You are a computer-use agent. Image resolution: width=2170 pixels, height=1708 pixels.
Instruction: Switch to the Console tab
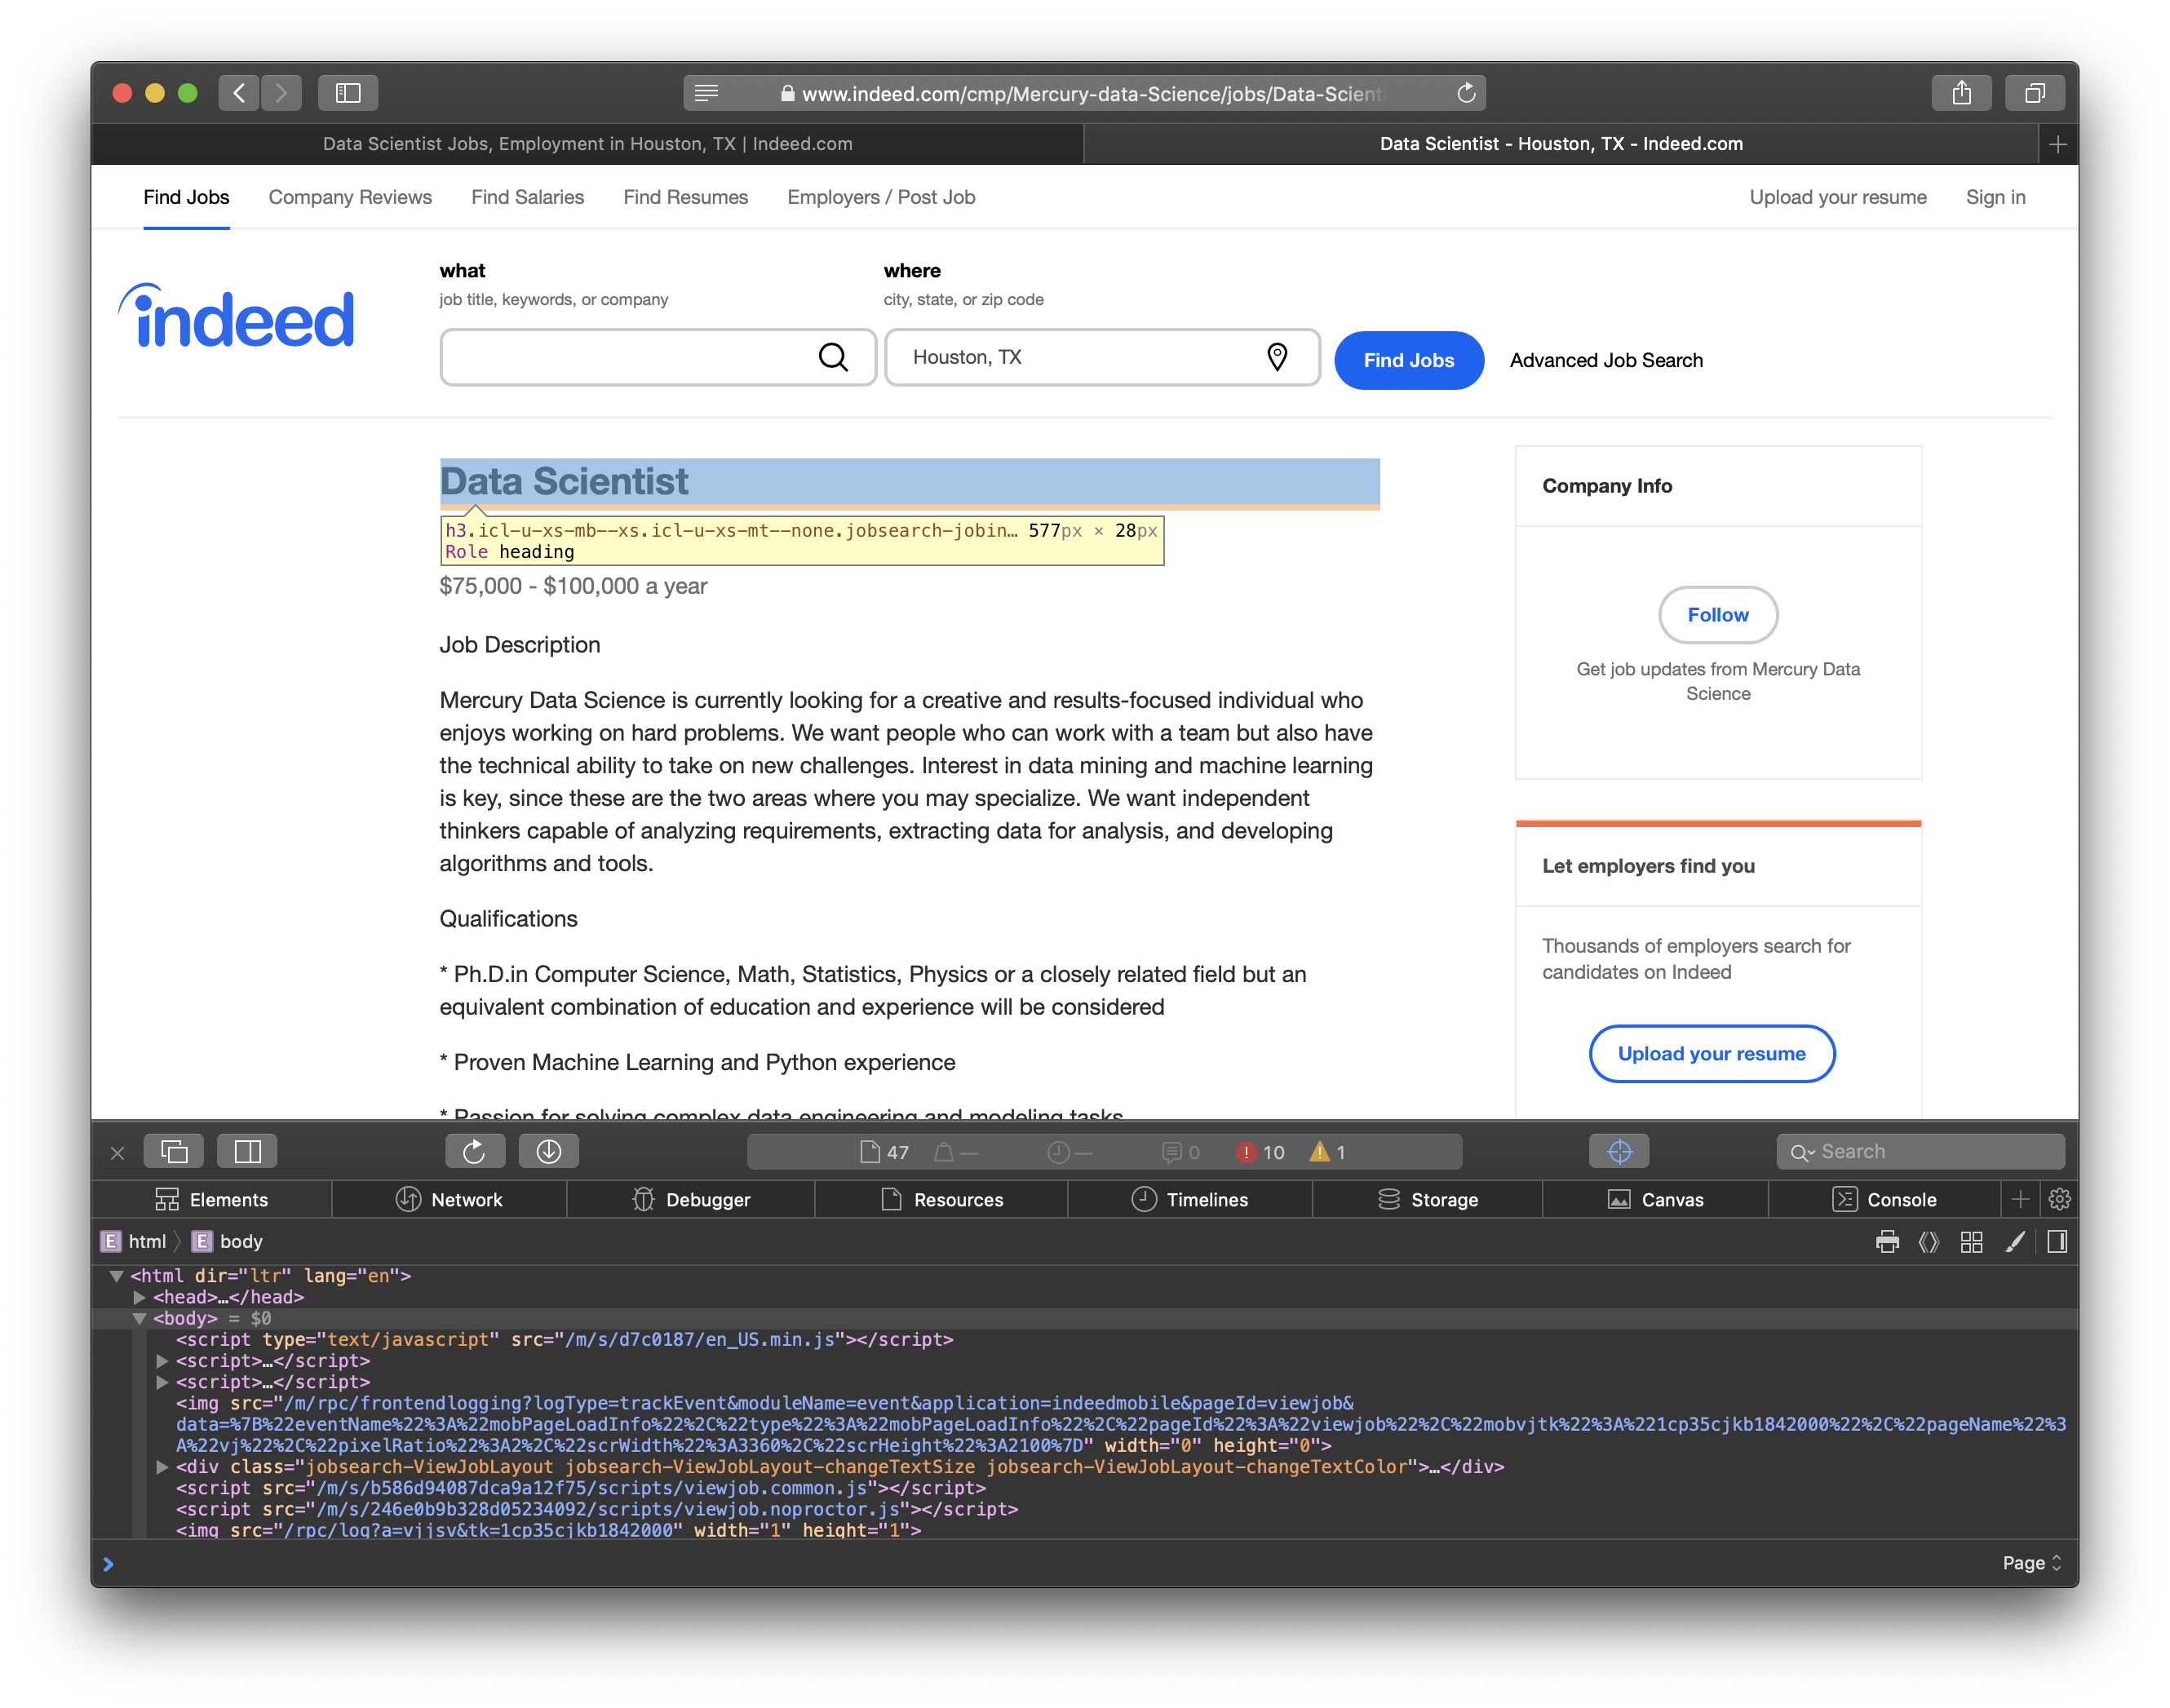[x=1884, y=1199]
